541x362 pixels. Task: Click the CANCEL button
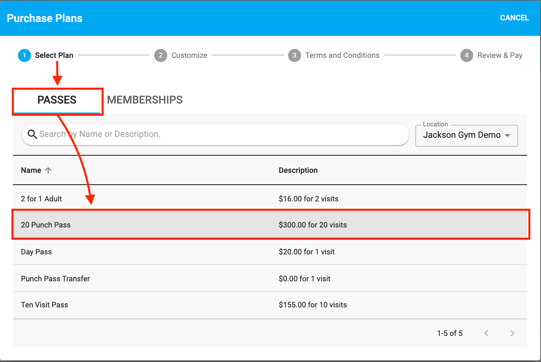point(514,18)
